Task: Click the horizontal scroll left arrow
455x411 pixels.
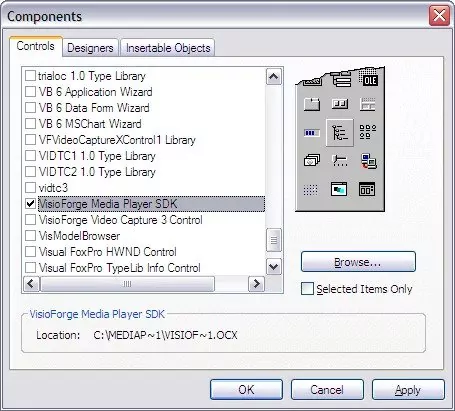Action: click(31, 284)
